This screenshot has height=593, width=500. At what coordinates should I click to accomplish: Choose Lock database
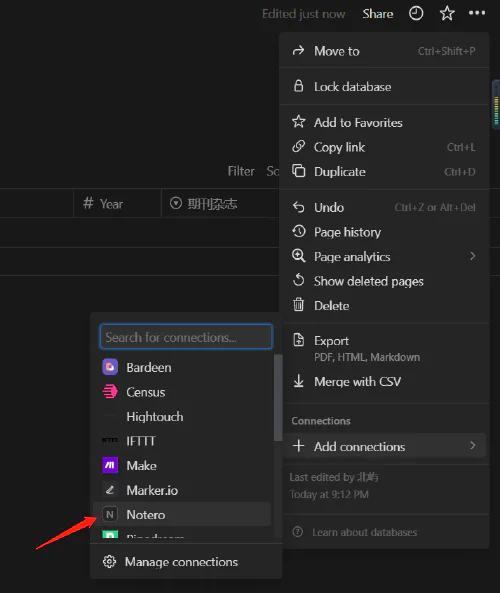(384, 87)
